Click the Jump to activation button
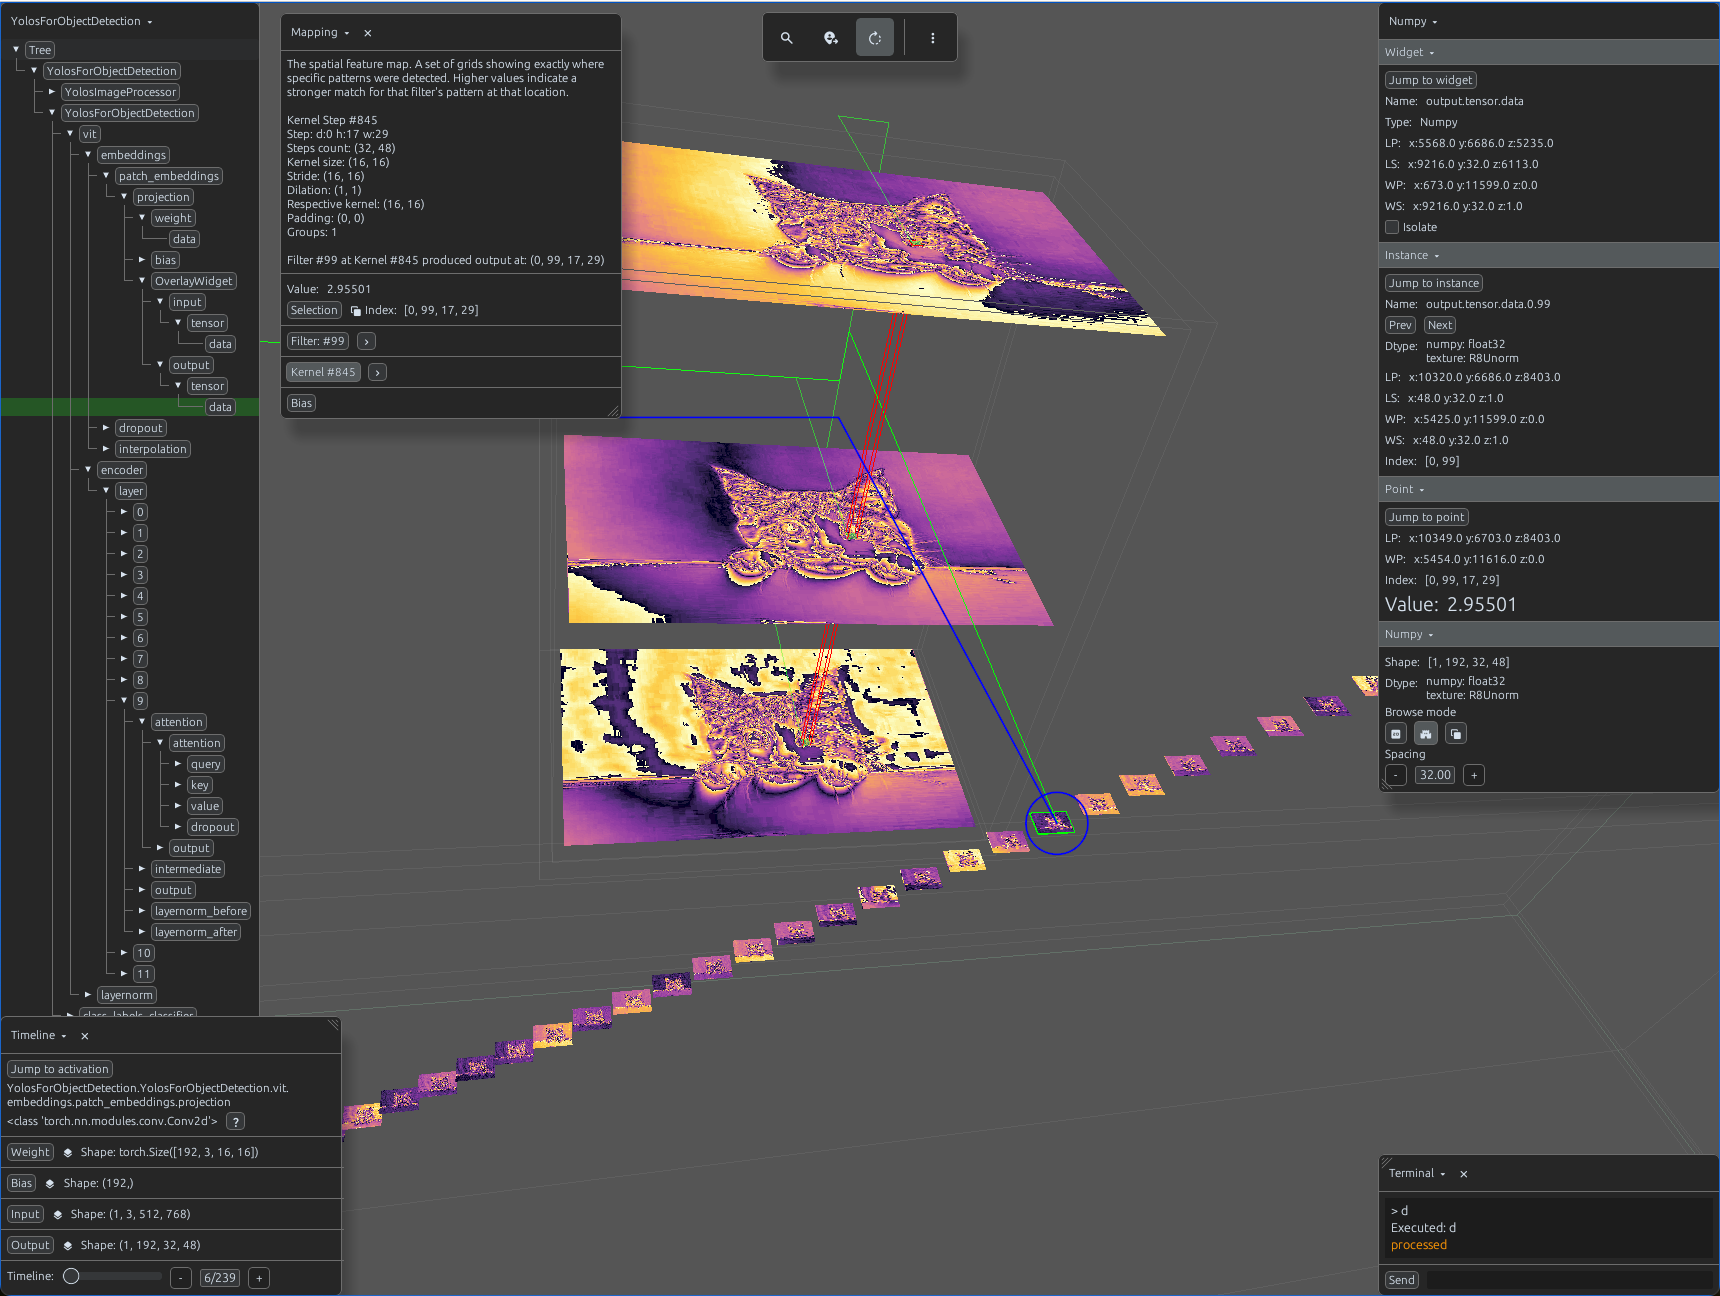Viewport: 1720px width, 1296px height. click(x=60, y=1069)
